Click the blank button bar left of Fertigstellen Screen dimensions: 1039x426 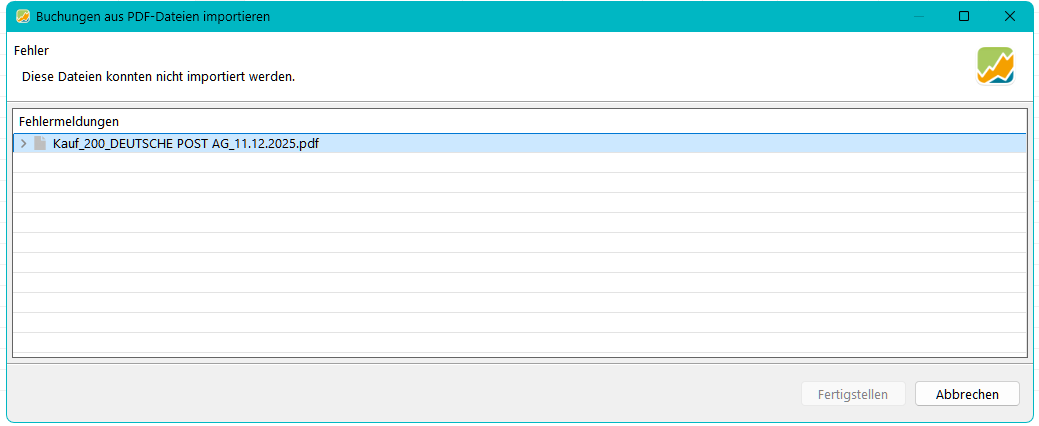coord(400,394)
